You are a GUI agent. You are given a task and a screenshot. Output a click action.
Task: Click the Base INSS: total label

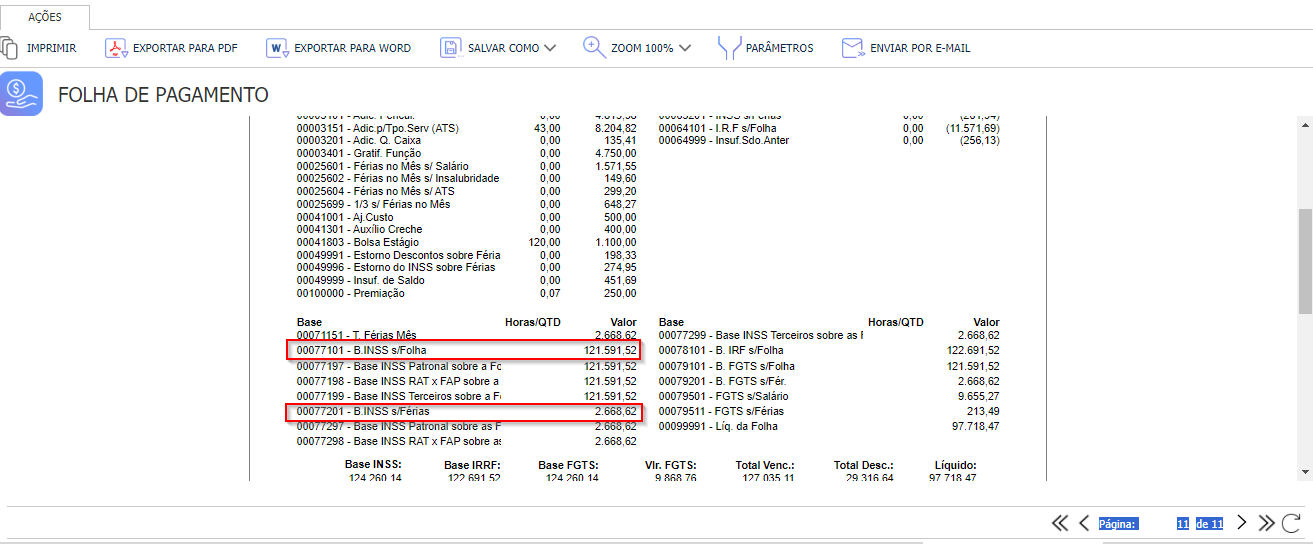(373, 465)
